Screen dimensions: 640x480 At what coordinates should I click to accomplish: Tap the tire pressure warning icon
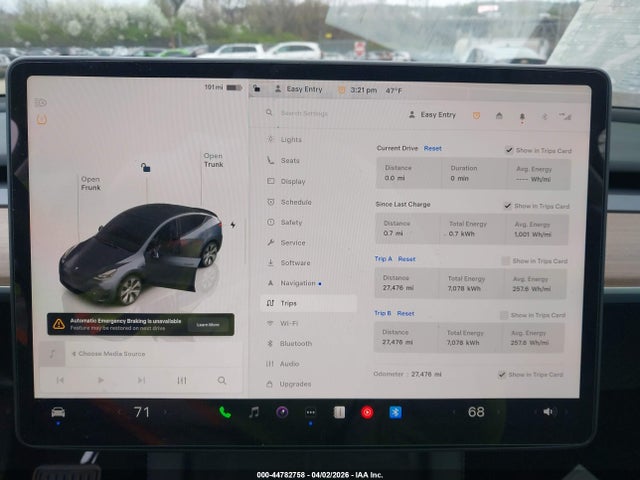pos(42,119)
